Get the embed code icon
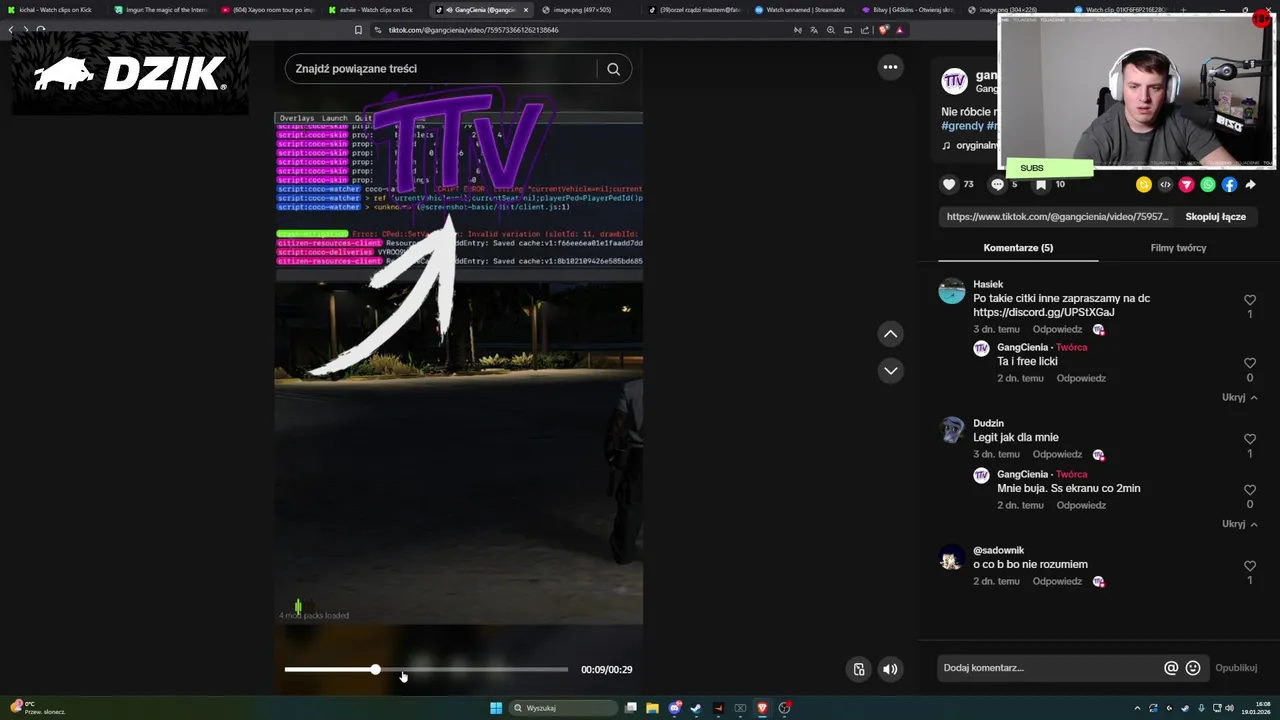The height and width of the screenshot is (720, 1280). click(1165, 184)
